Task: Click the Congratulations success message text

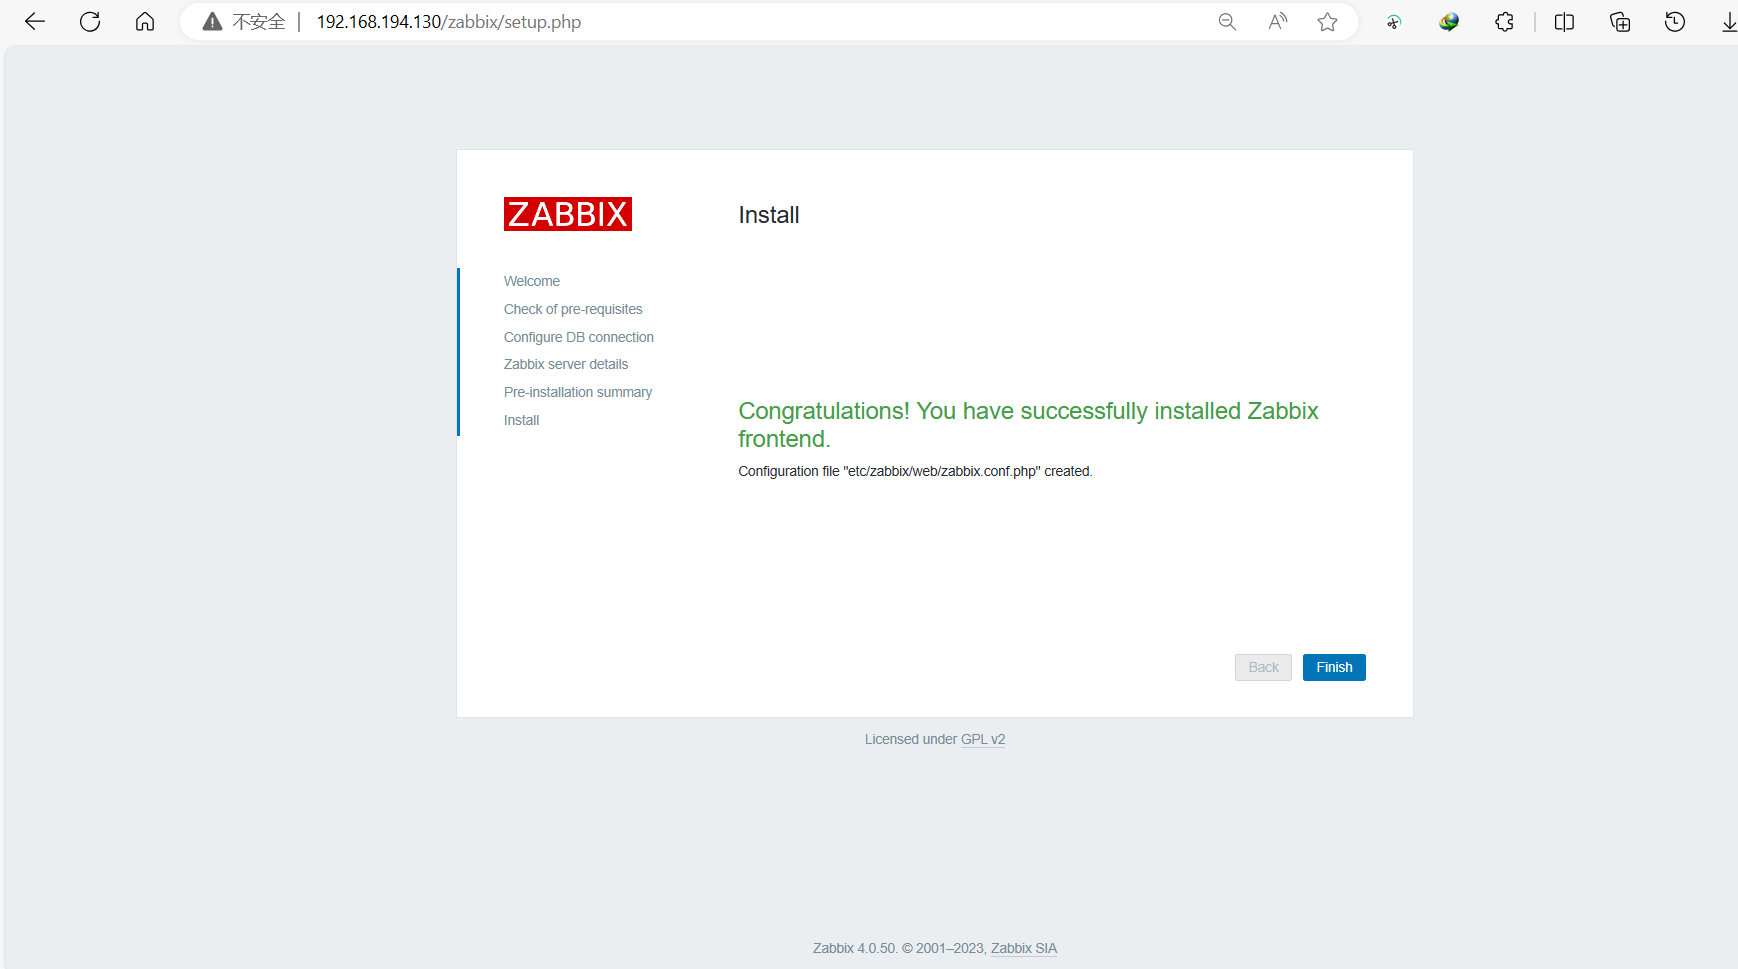Action: click(x=1028, y=425)
